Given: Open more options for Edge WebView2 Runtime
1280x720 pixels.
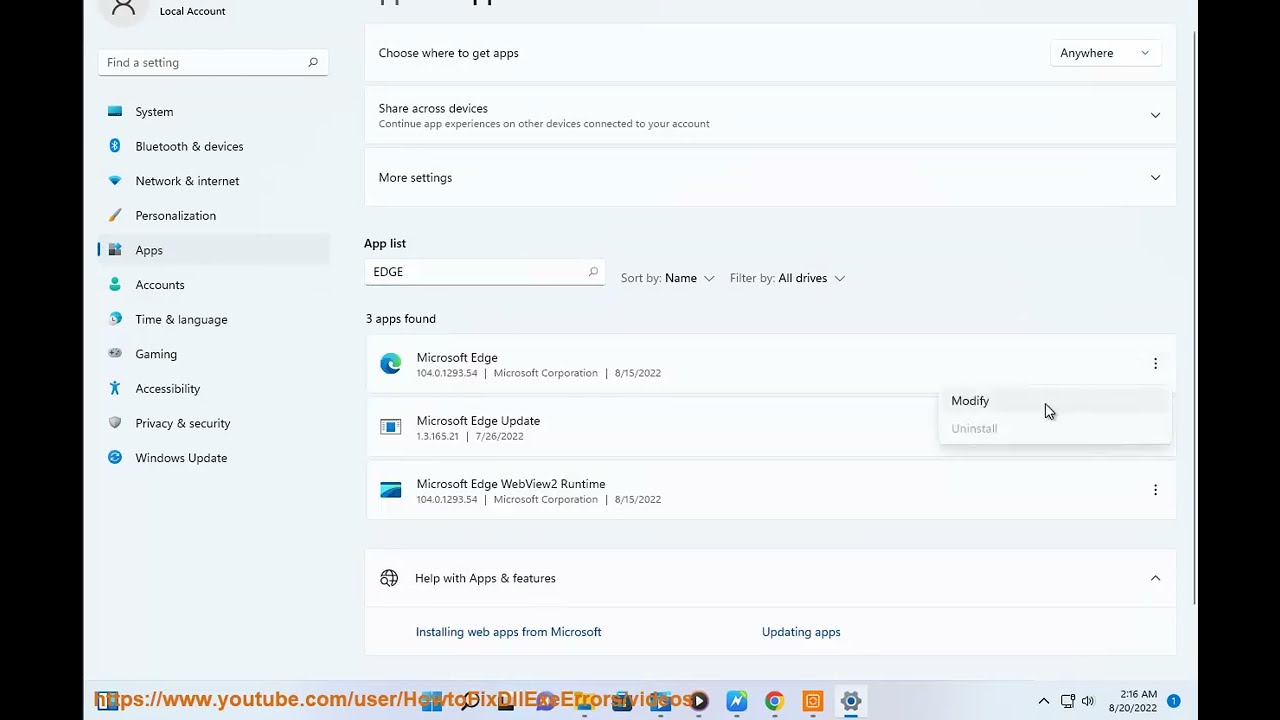Looking at the screenshot, I should [1155, 490].
